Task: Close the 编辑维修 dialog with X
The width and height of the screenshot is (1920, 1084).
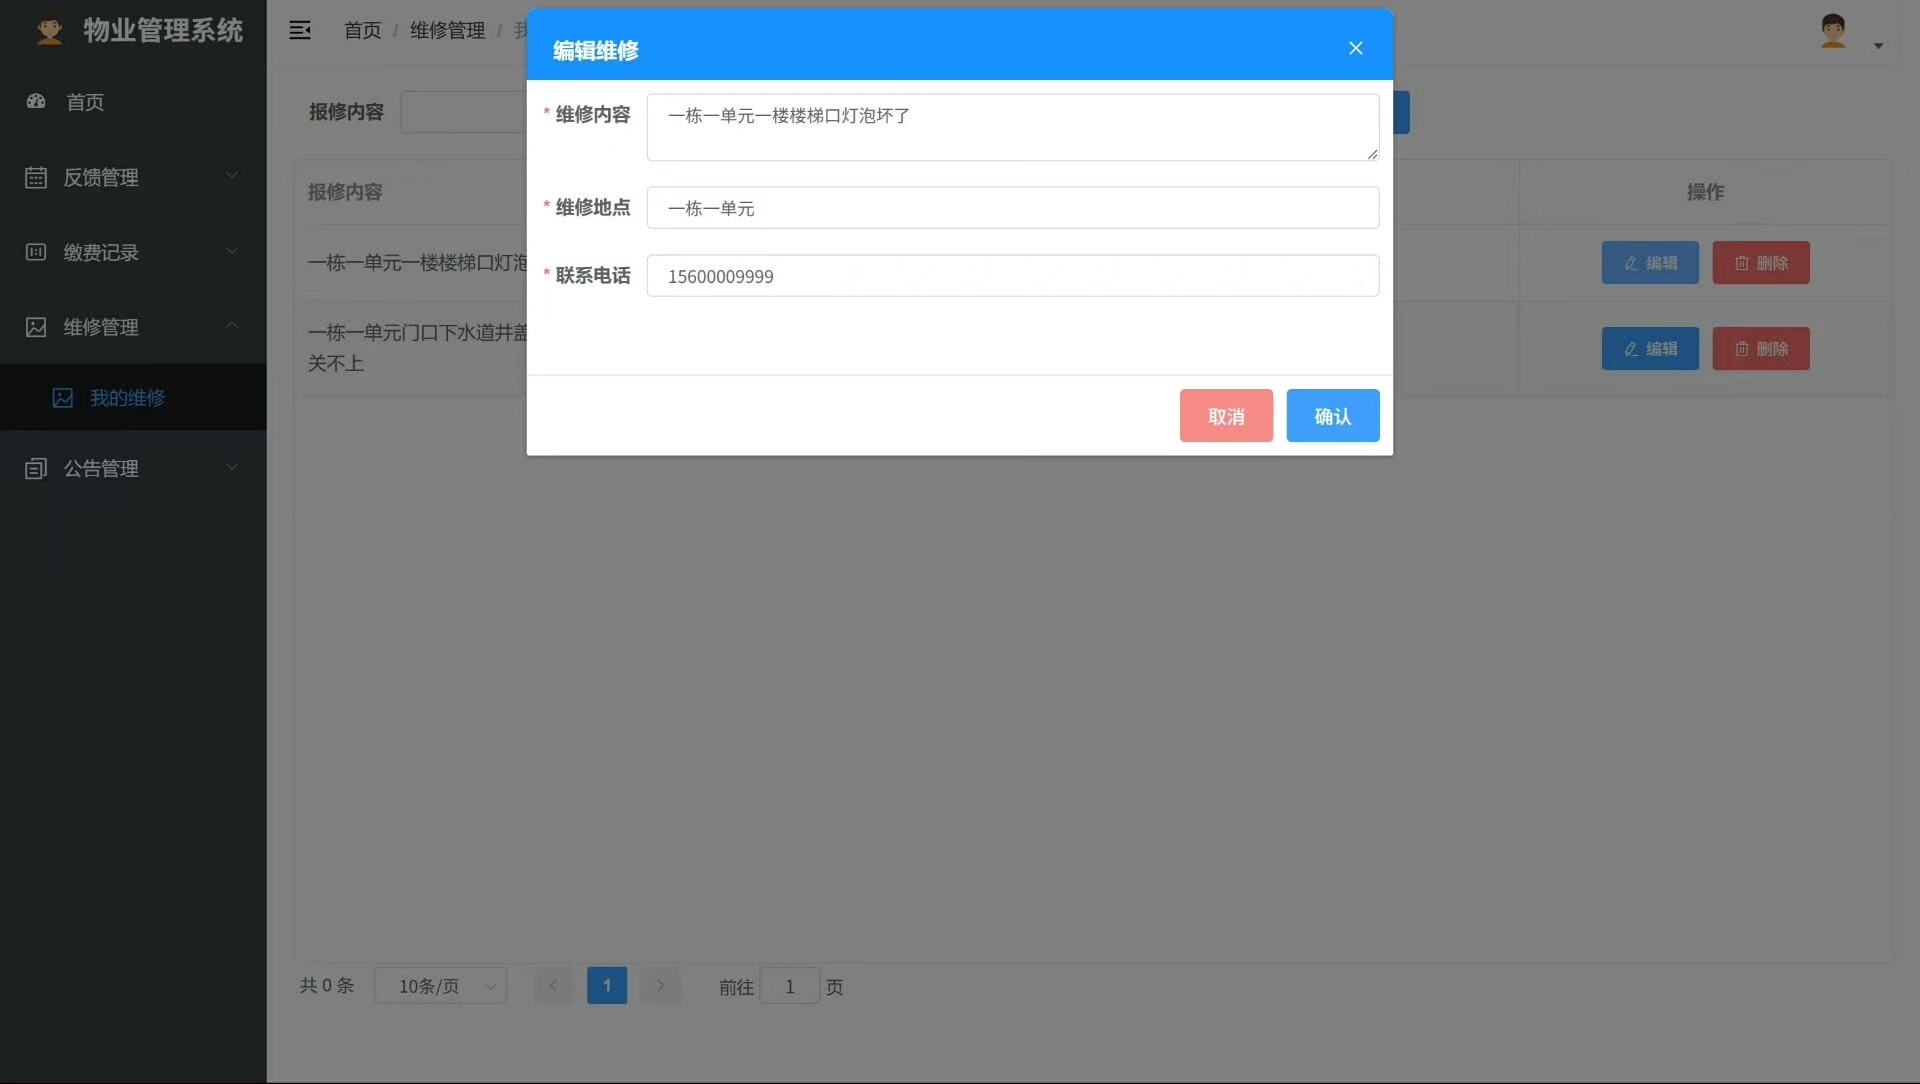Action: point(1355,48)
